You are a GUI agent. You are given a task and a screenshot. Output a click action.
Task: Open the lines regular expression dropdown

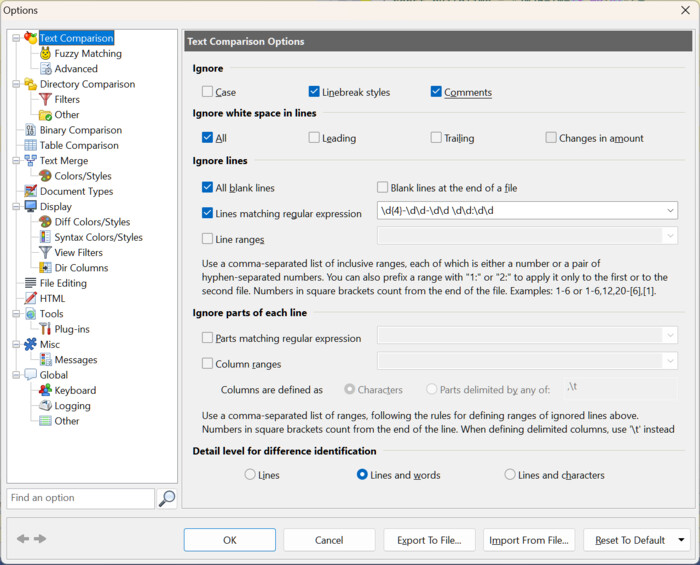[x=670, y=210]
